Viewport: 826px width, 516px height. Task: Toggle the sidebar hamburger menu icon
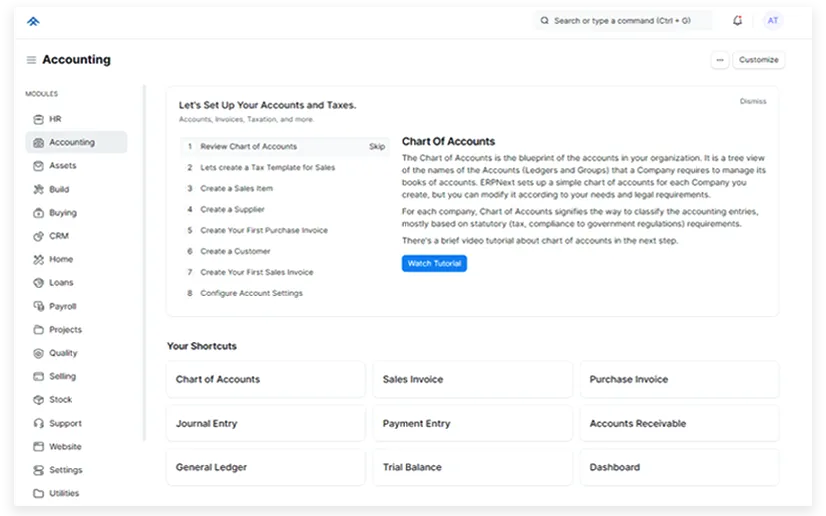point(31,60)
